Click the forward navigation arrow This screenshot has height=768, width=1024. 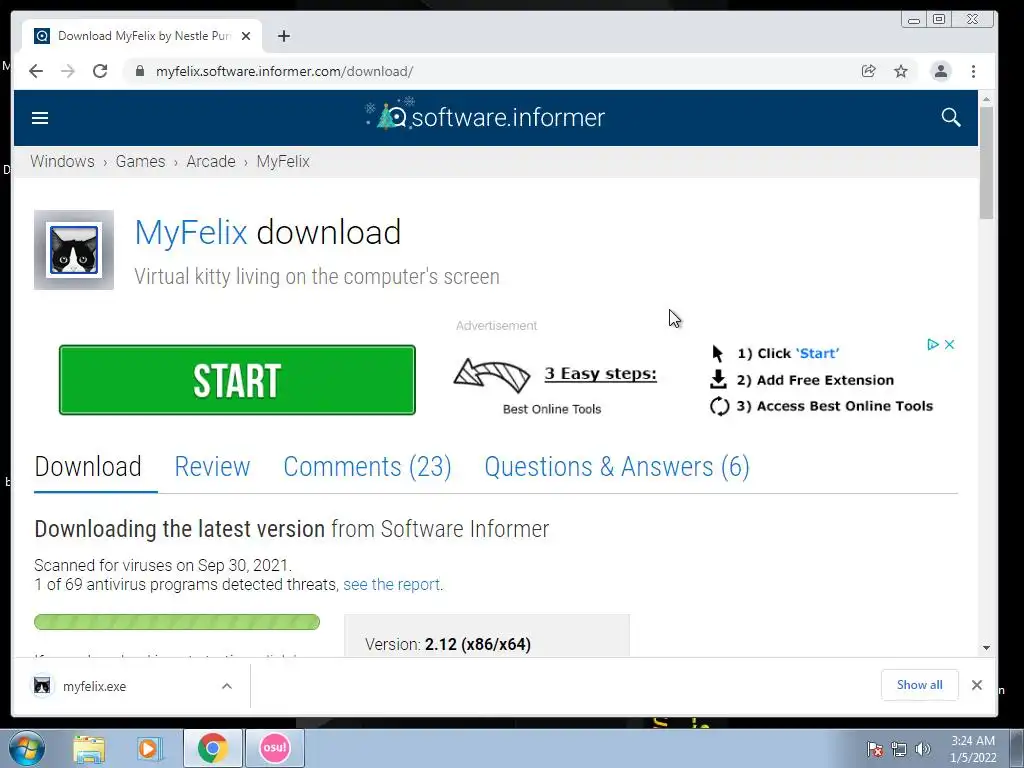click(68, 71)
